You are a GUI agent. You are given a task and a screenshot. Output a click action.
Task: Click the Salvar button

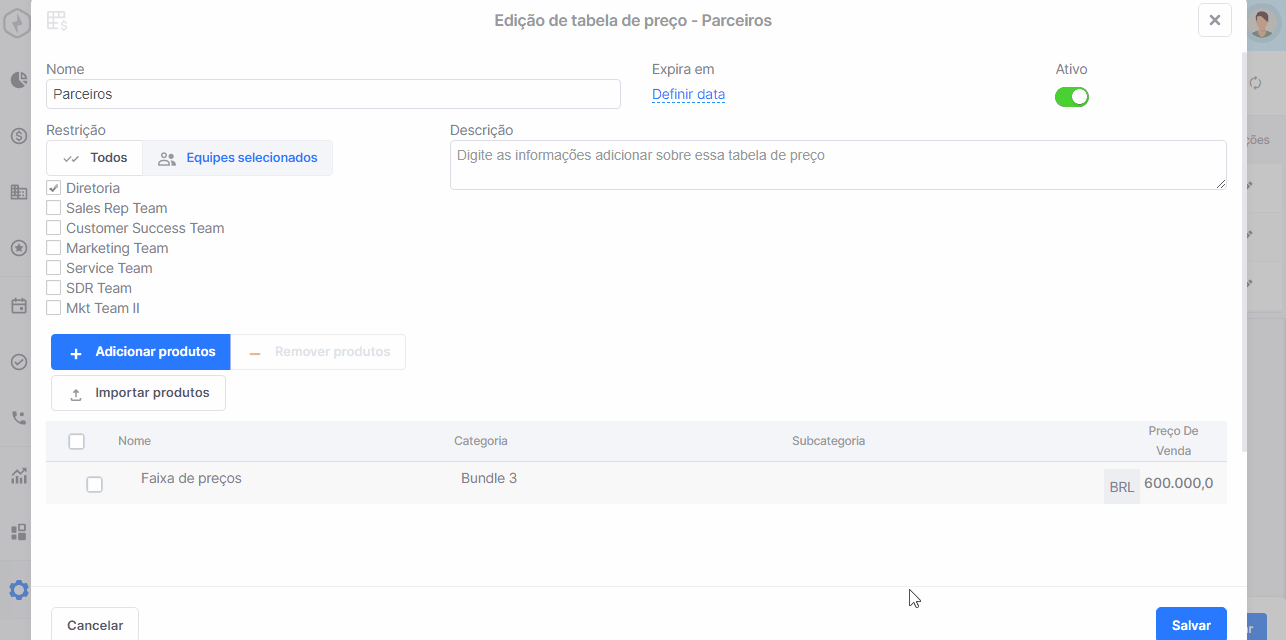[x=1191, y=625]
